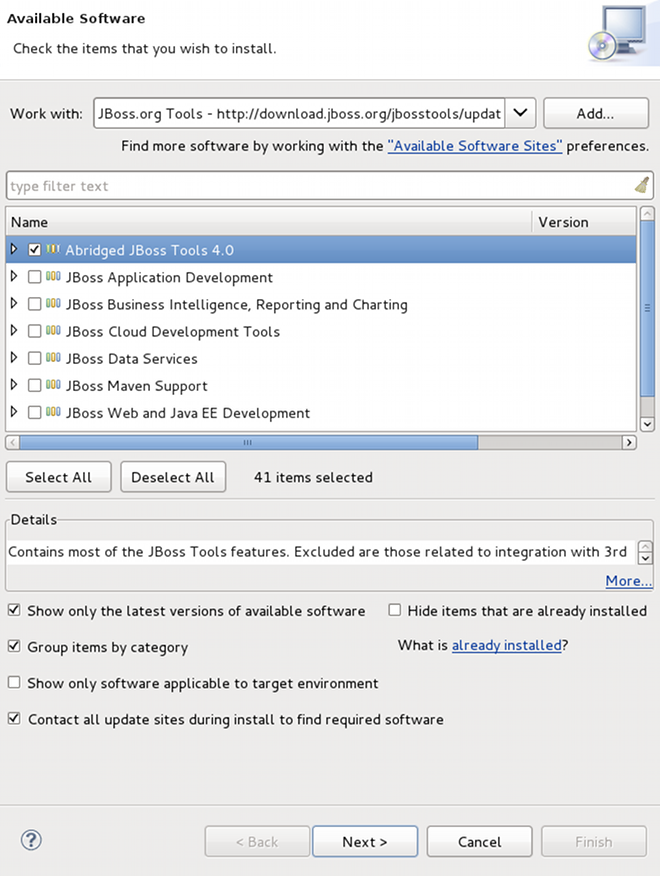Click the category icon beside JBoss Web and Java EE
The height and width of the screenshot is (876, 660).
(x=53, y=412)
